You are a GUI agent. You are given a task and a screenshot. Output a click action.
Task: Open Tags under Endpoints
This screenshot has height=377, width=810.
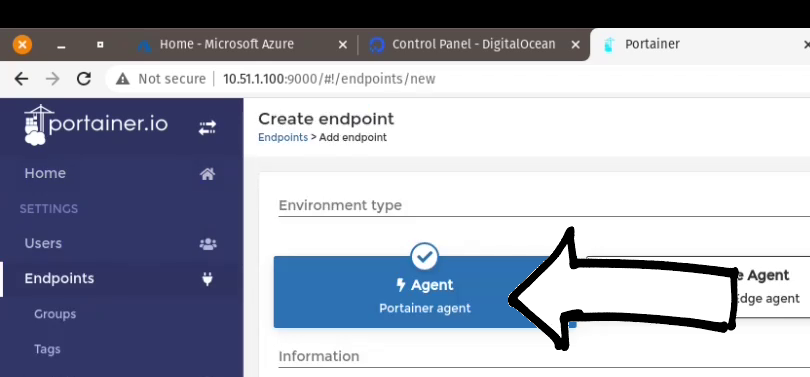(x=47, y=349)
